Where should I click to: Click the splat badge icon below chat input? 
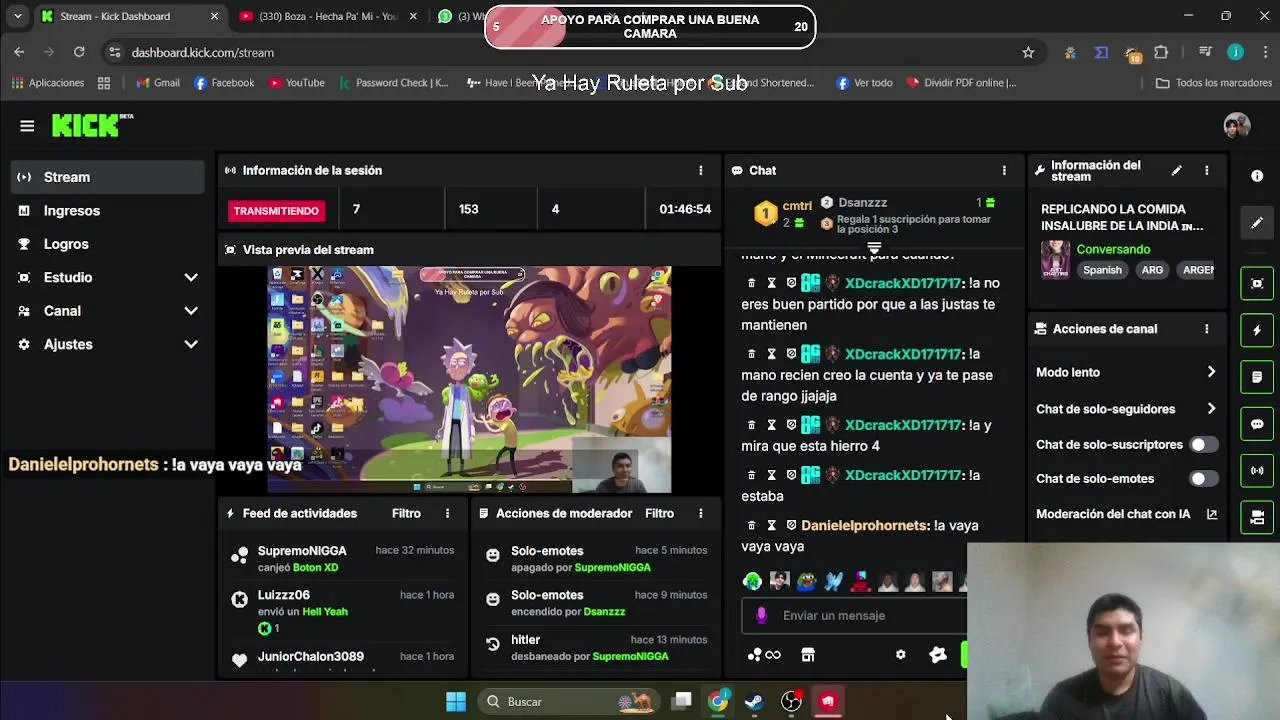click(937, 655)
